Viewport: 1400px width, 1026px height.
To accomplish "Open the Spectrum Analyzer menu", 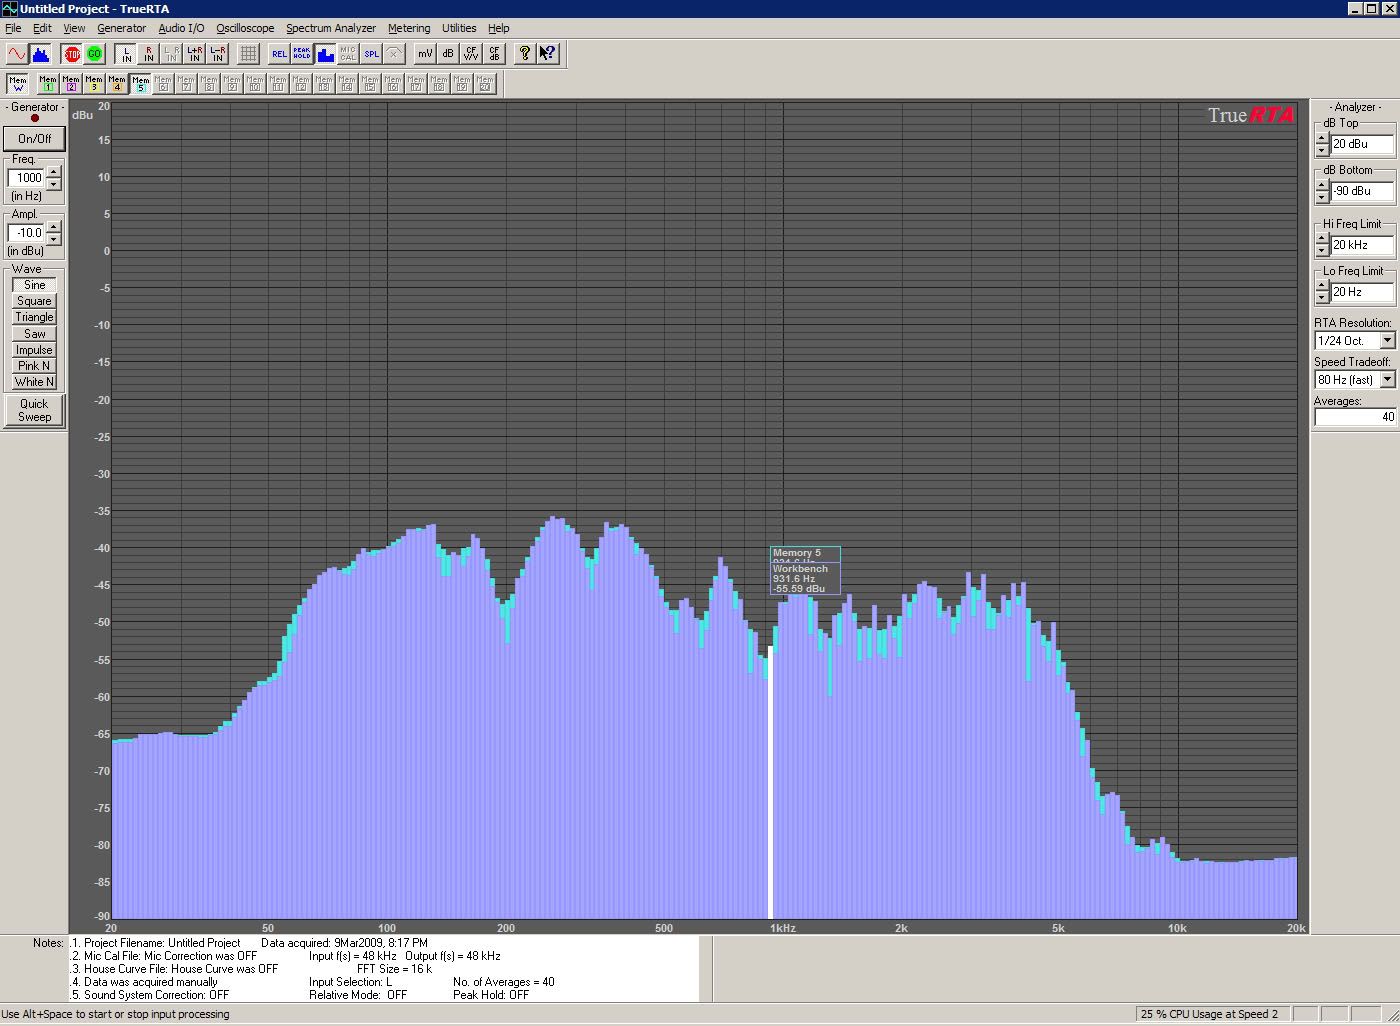I will pyautogui.click(x=331, y=28).
